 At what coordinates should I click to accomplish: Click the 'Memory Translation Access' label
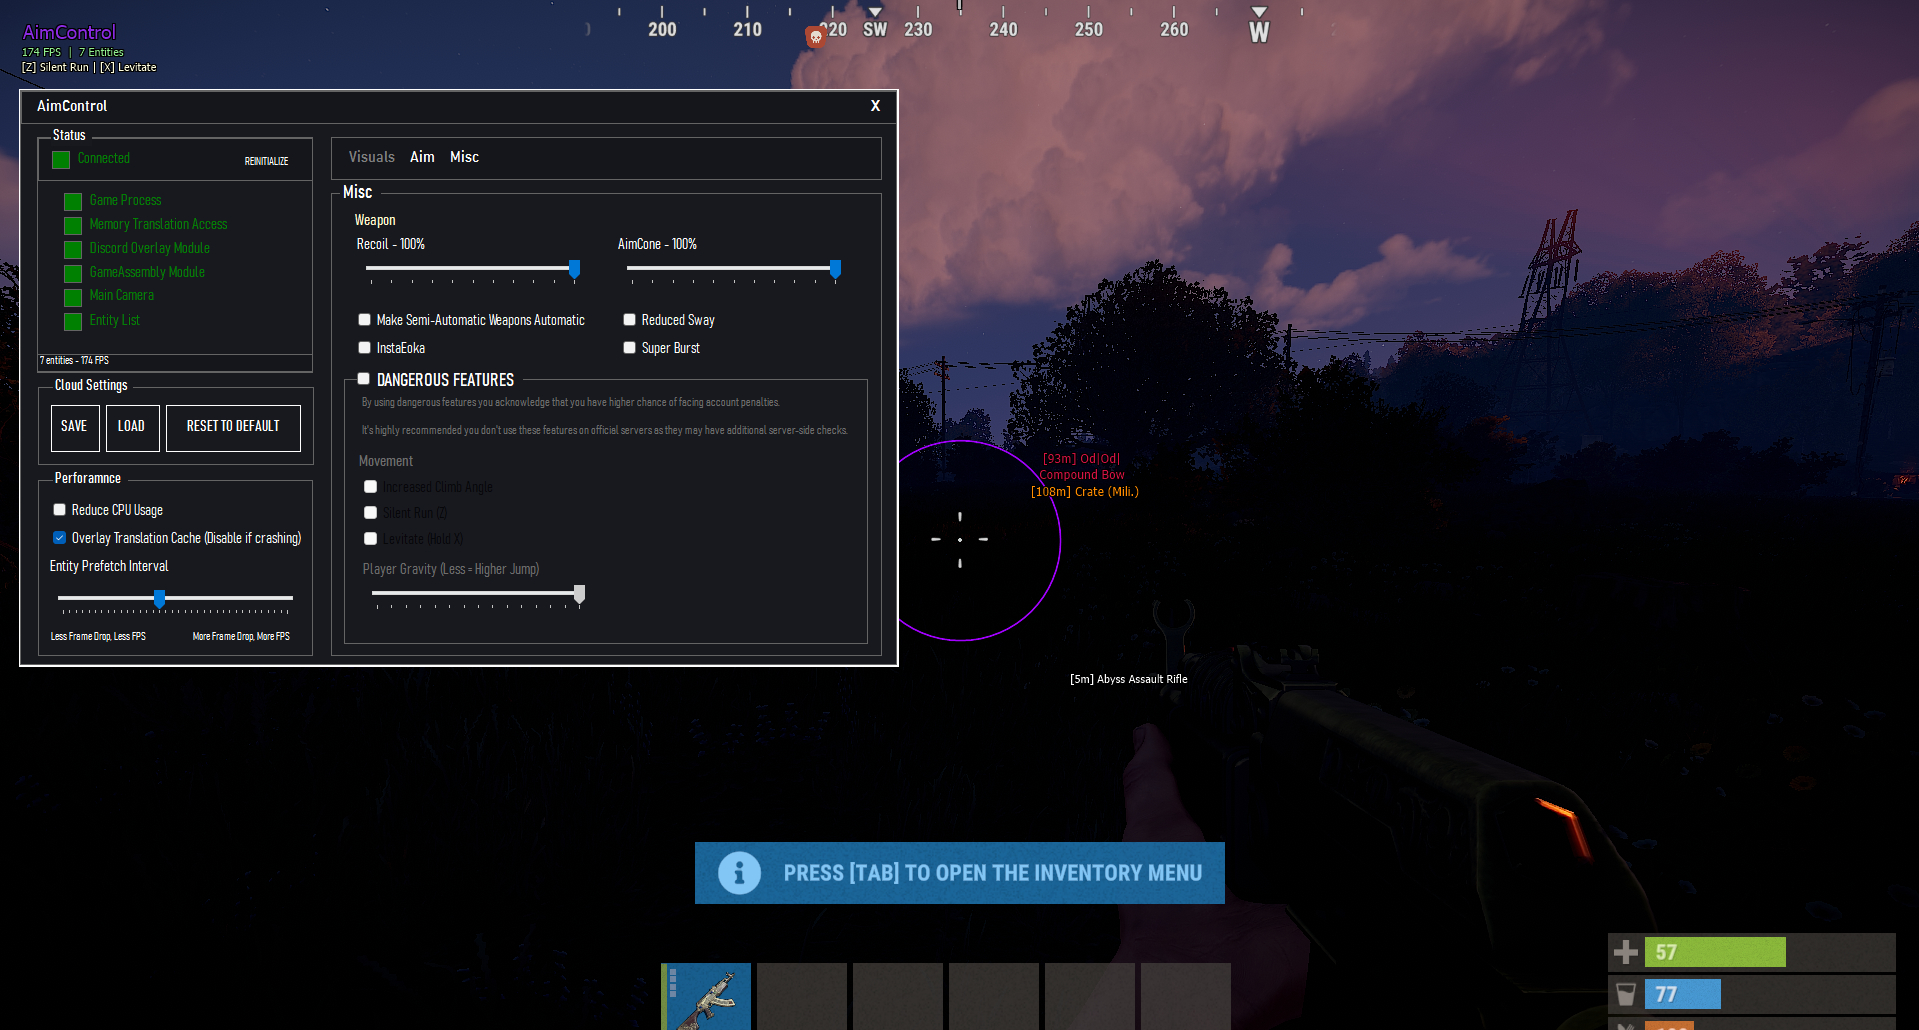[x=158, y=224]
